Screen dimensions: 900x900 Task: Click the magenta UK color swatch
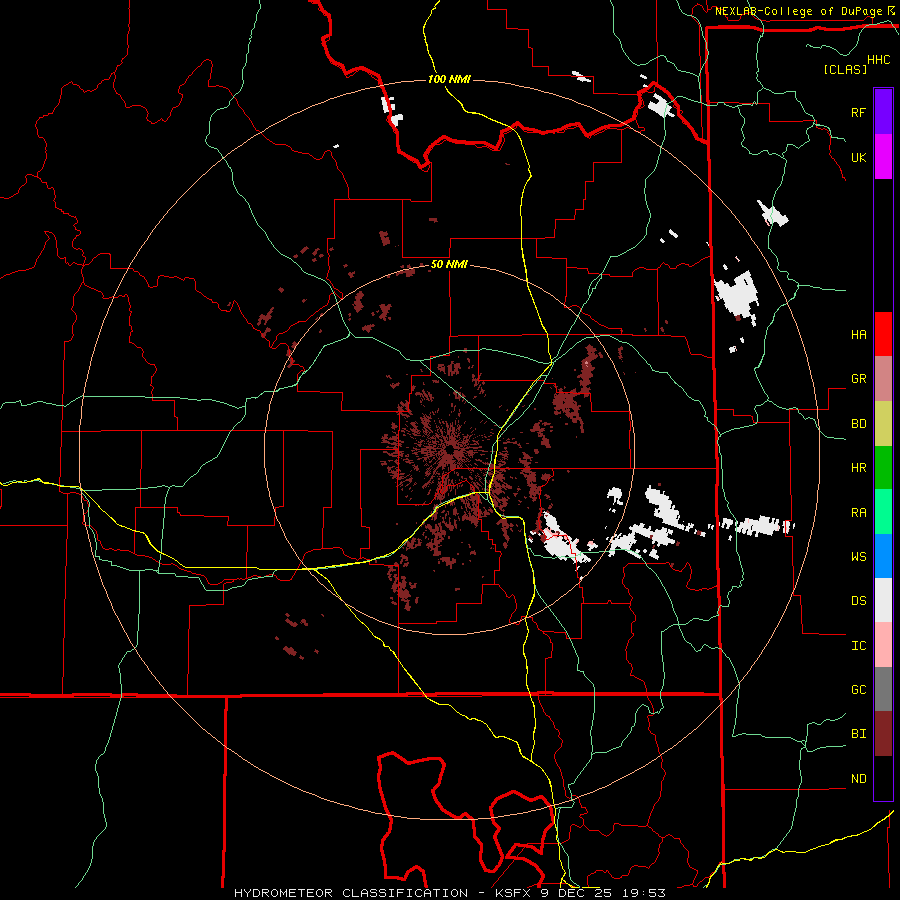pyautogui.click(x=883, y=157)
